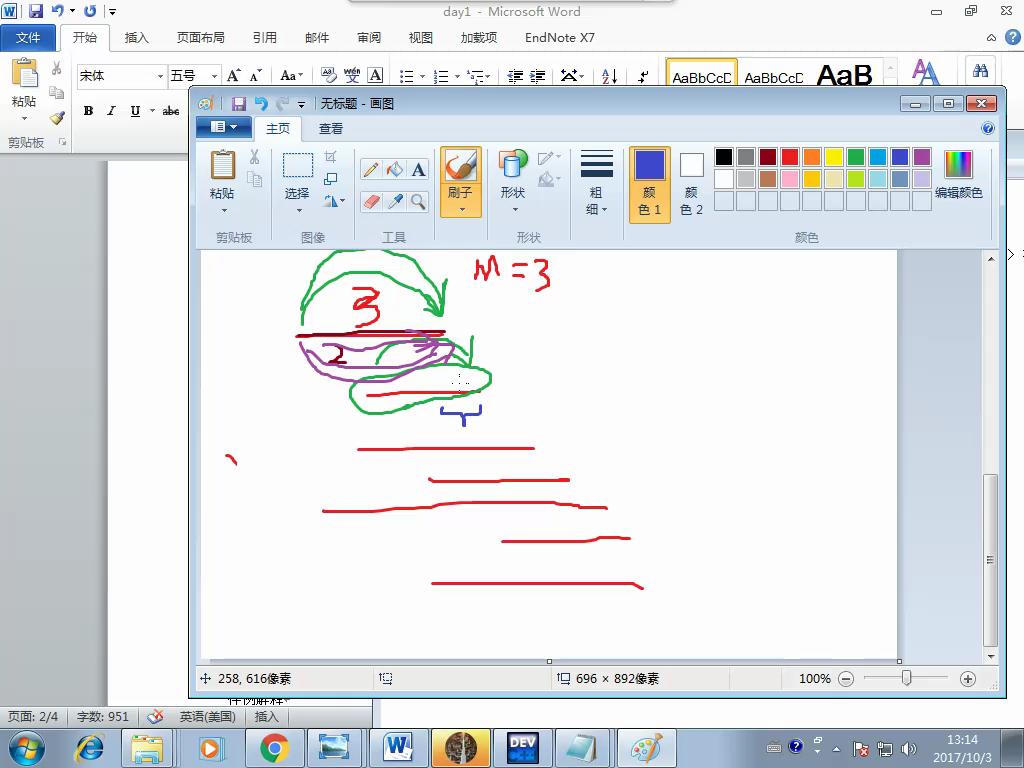Toggle Bold formatting in Word
Screen dimensions: 1024x768
[x=88, y=111]
